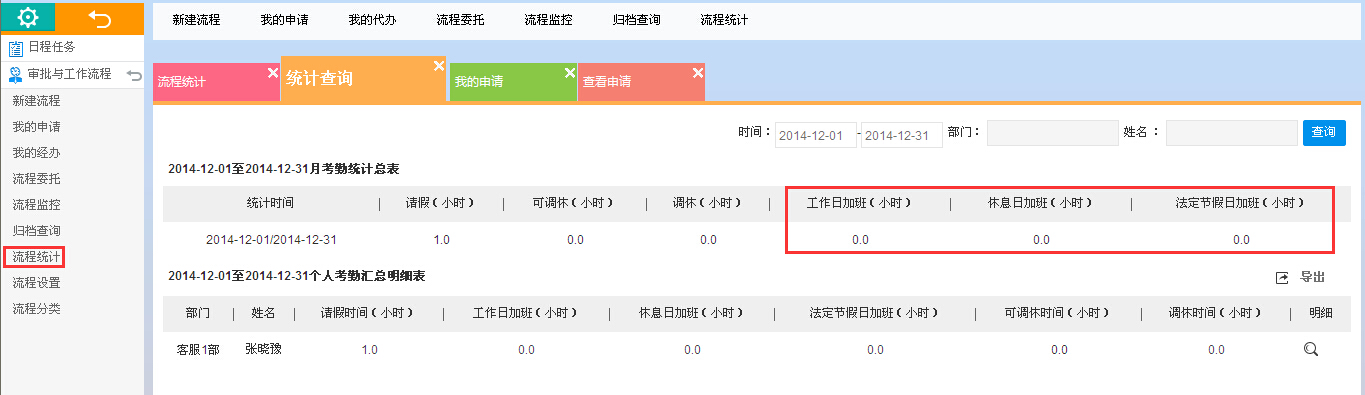This screenshot has height=395, width=1365.
Task: Click the 2014-12-01/2014-12-31 summary cell
Action: tap(271, 240)
